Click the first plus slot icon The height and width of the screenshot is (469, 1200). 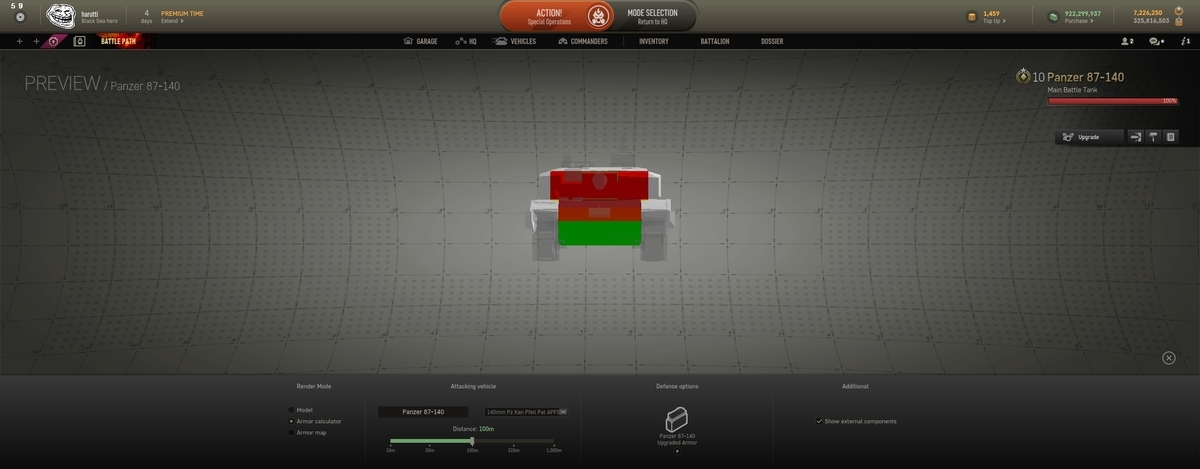(x=19, y=41)
